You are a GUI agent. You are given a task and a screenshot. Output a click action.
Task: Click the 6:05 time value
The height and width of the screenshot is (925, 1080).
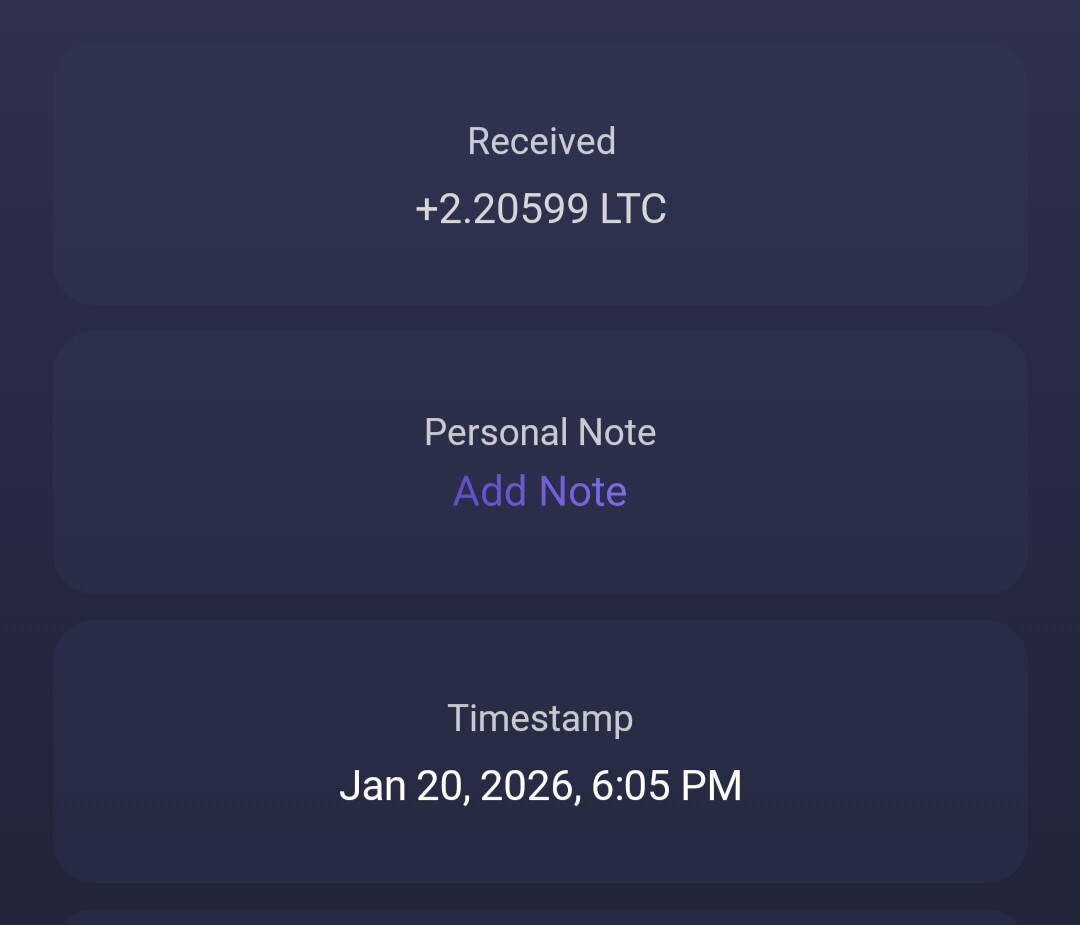point(630,786)
